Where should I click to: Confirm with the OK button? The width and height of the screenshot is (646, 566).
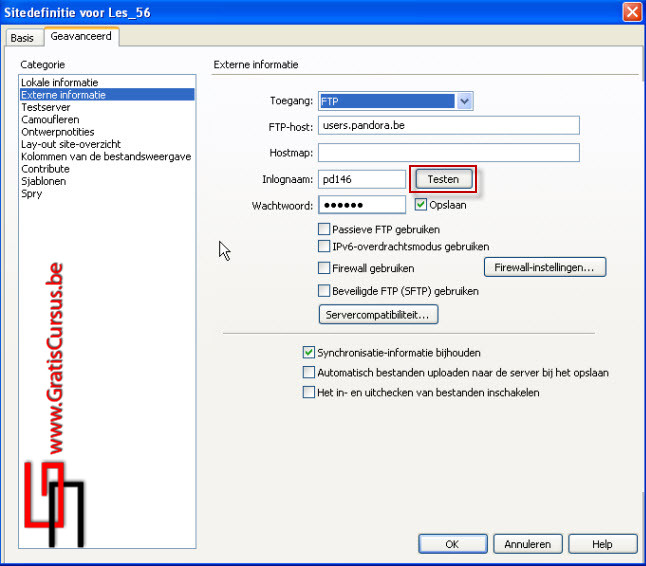[x=453, y=544]
